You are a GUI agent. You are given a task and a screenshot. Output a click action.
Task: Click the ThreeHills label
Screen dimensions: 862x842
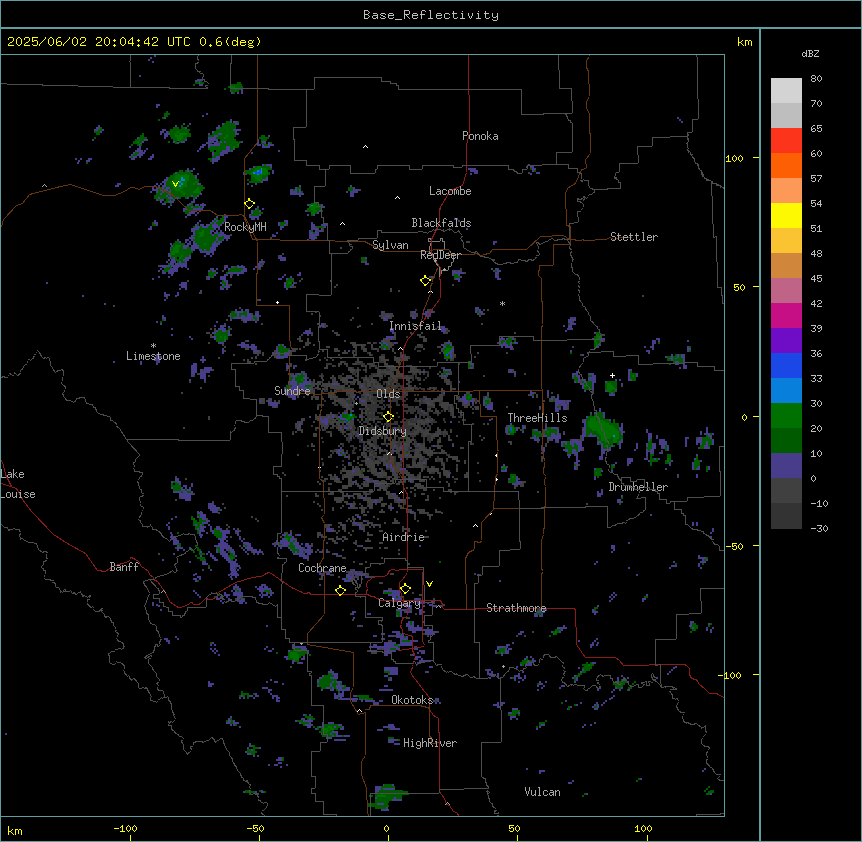point(537,418)
